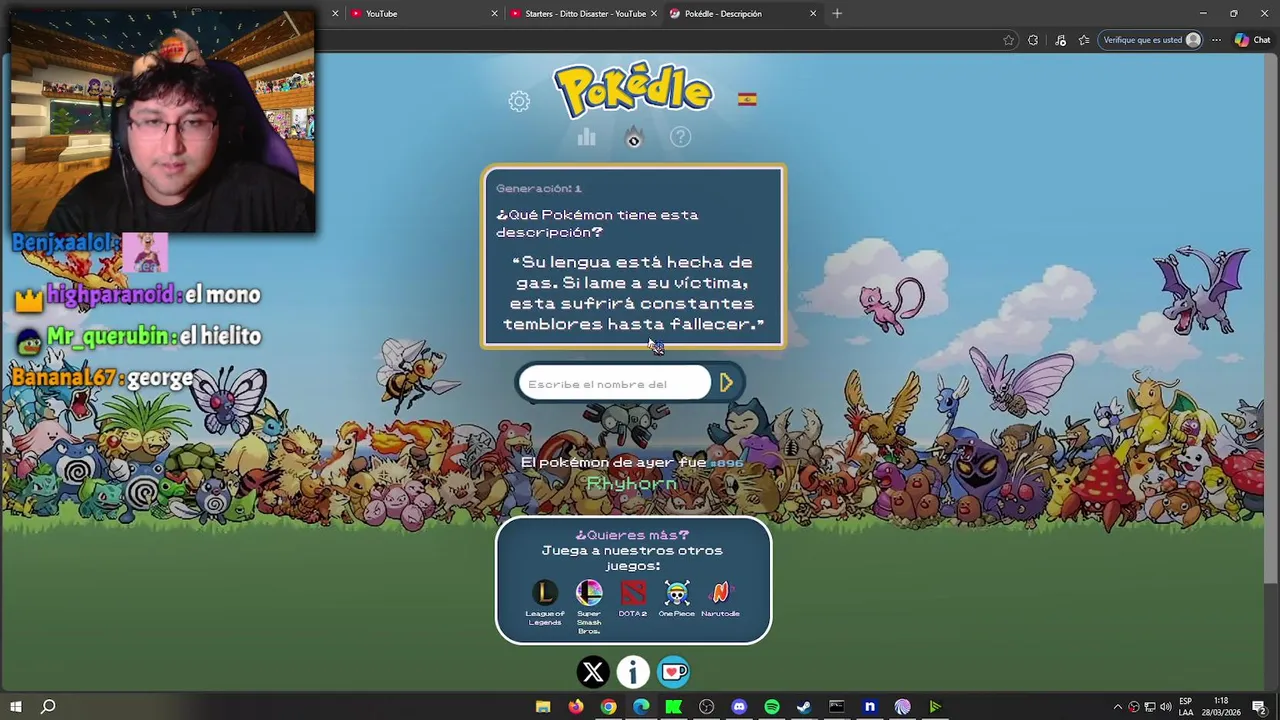Click the Verifique que es usted profile button
This screenshot has width=1280, height=720.
click(x=1151, y=40)
